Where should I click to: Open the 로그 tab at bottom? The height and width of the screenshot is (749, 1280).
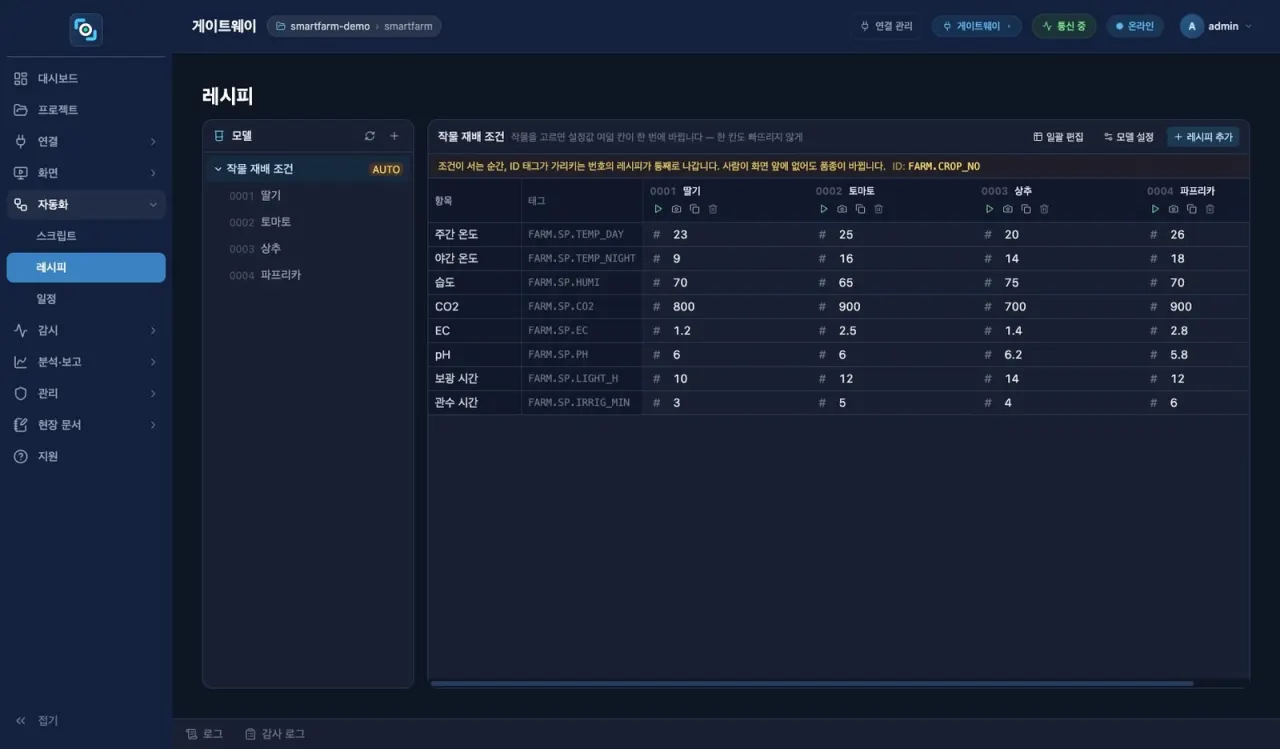click(204, 734)
